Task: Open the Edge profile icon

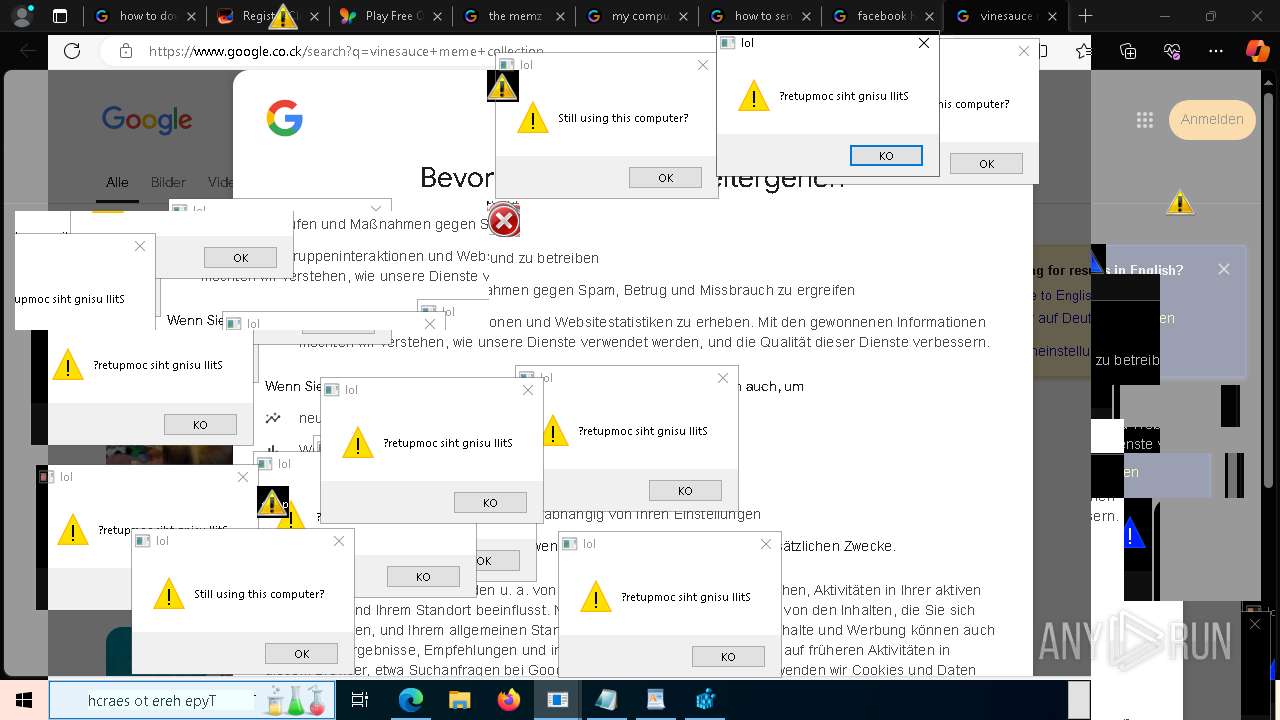Action: coord(23,16)
